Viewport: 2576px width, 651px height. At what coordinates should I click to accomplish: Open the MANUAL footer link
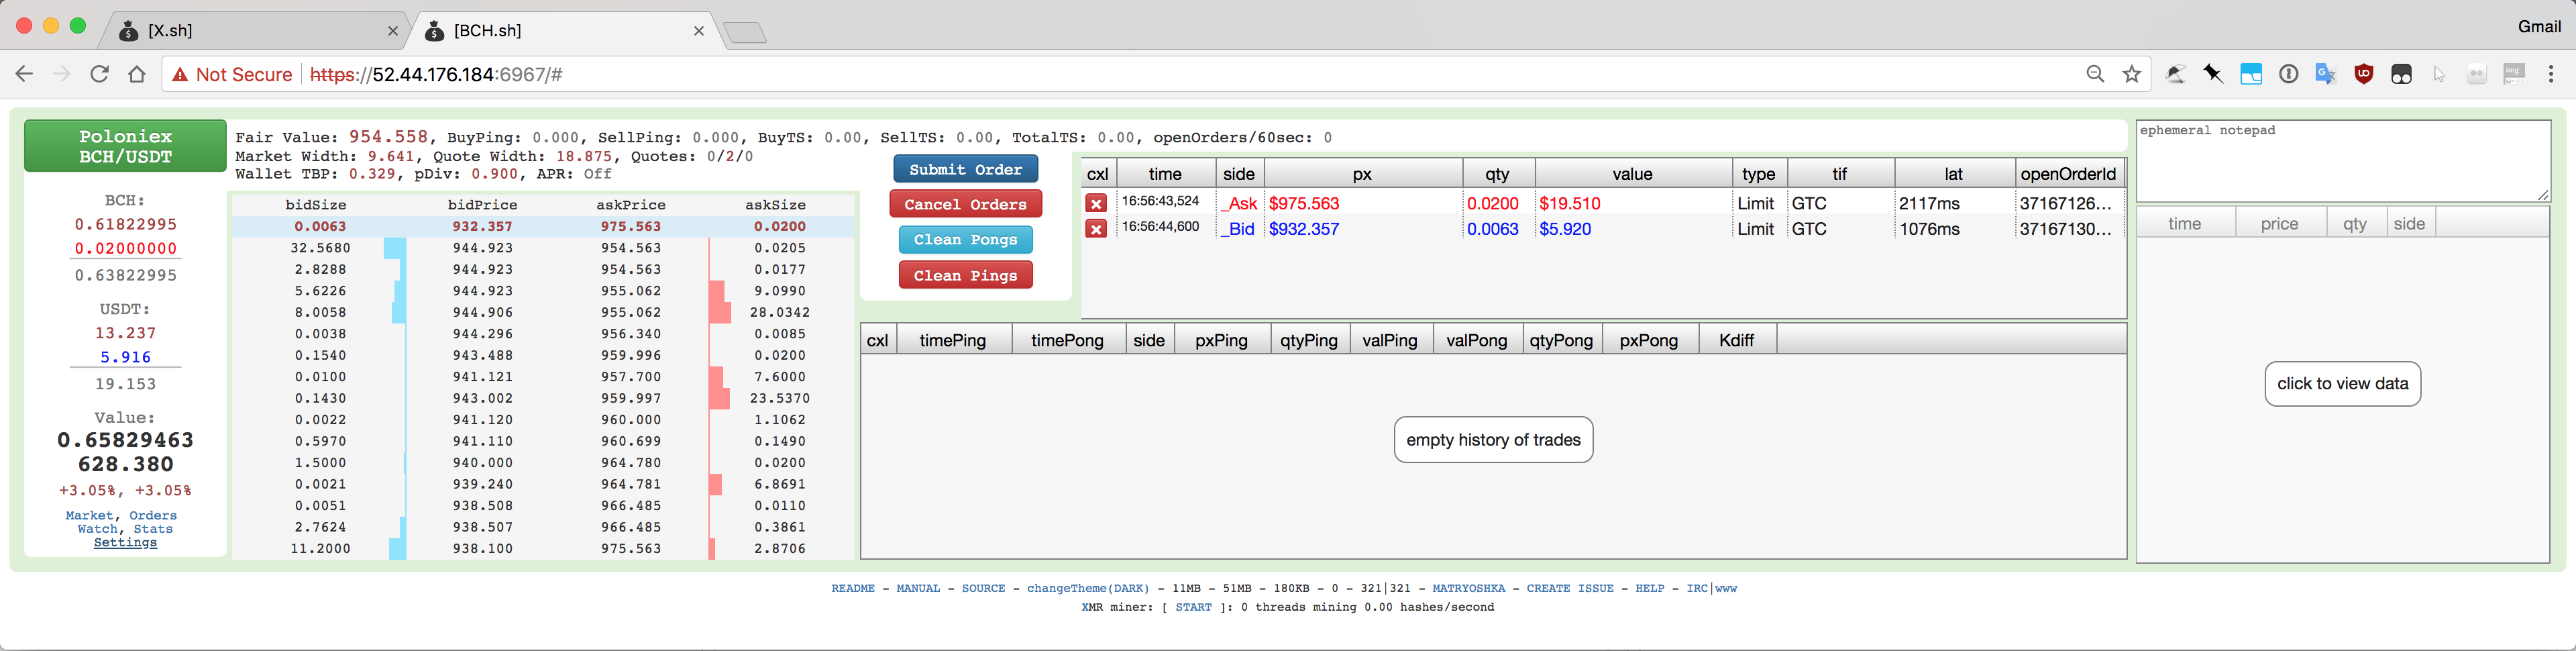918,588
